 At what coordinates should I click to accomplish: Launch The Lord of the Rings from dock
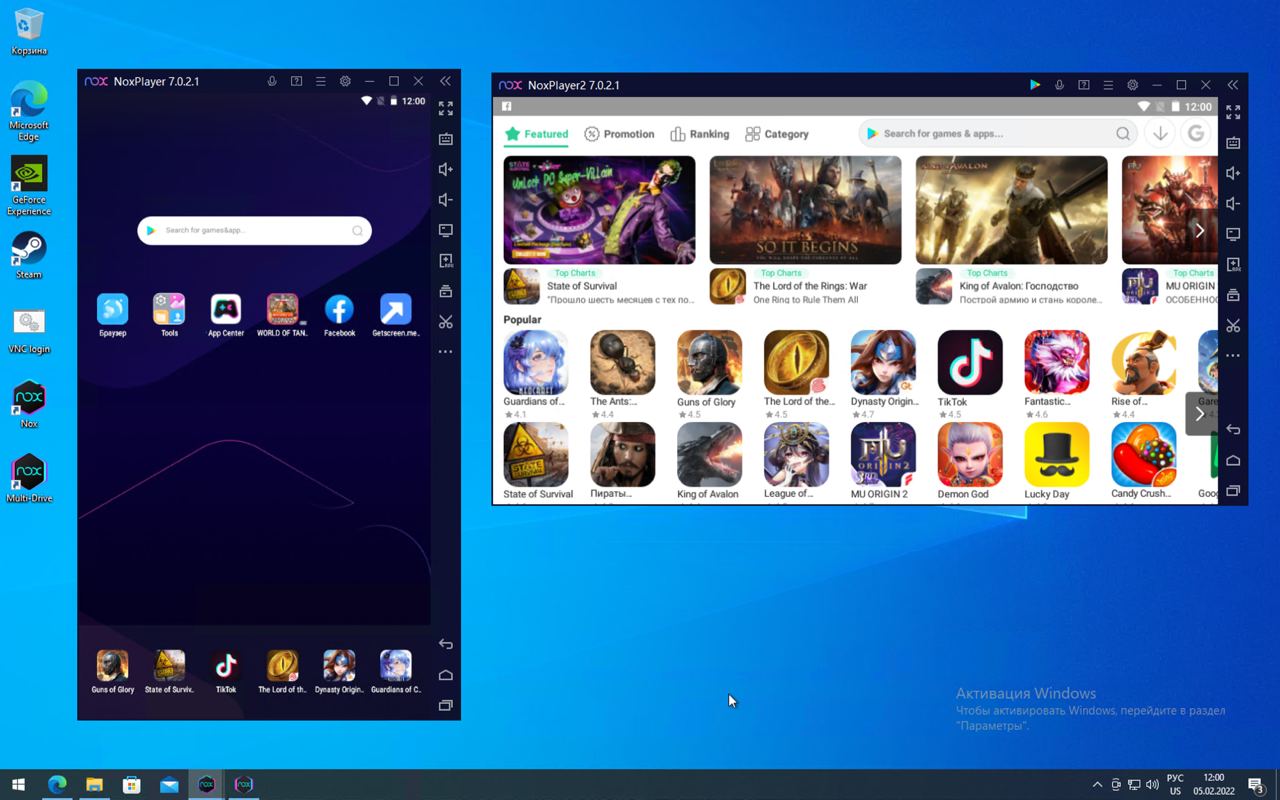(282, 666)
